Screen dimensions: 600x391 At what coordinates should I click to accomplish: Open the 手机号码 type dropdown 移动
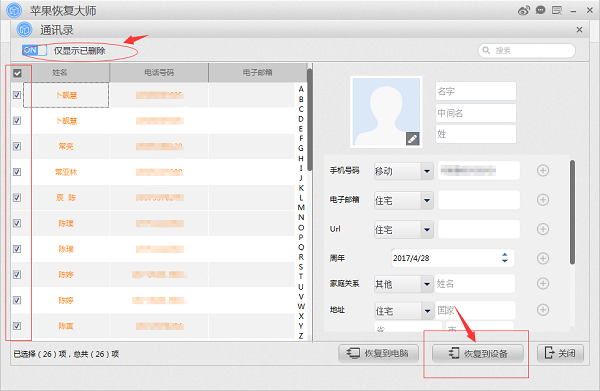(403, 171)
